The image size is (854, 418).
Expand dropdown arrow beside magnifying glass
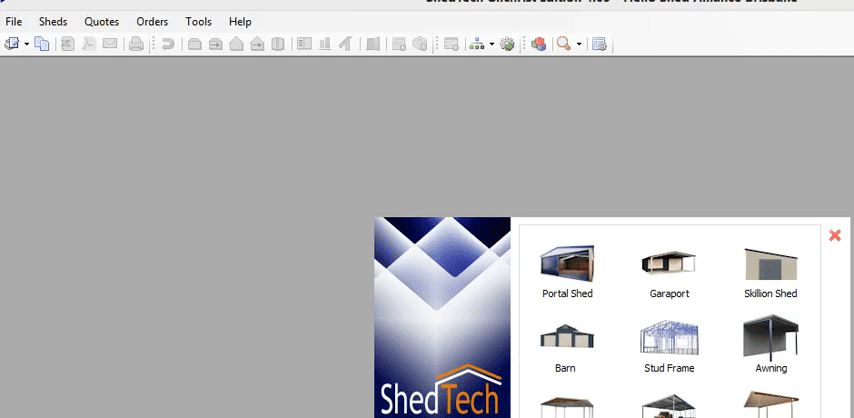coord(579,44)
